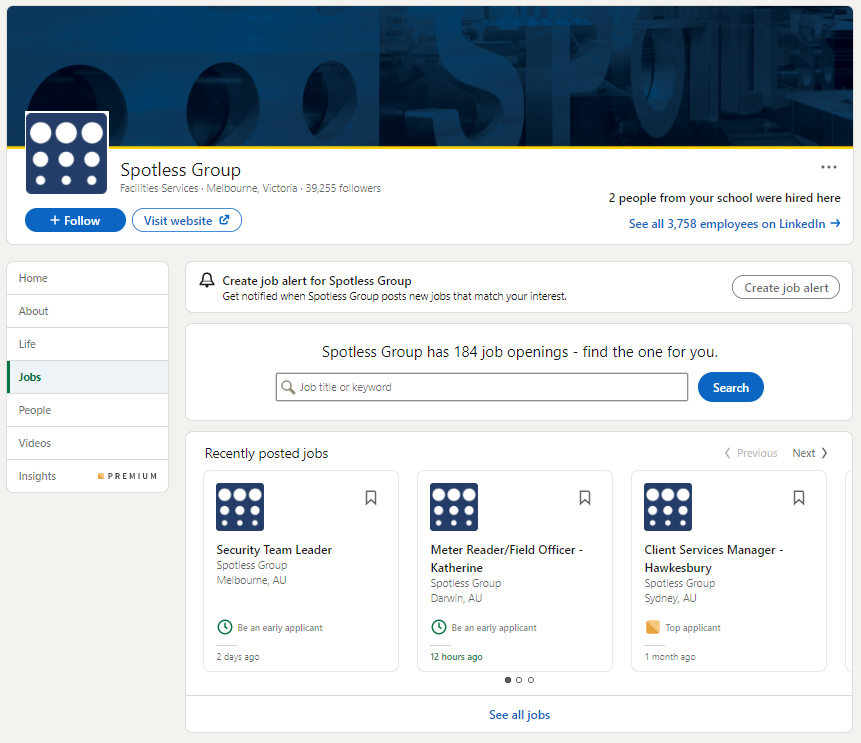Select the About menu item
This screenshot has width=861, height=743.
coord(33,311)
